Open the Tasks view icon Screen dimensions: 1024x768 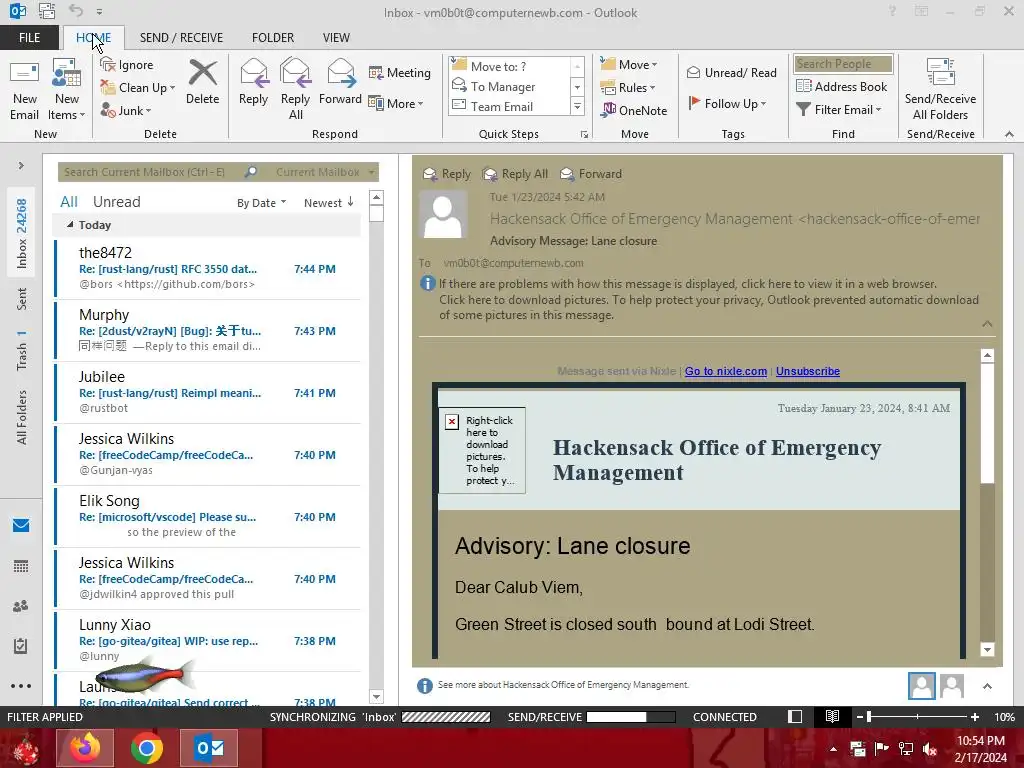[x=21, y=646]
